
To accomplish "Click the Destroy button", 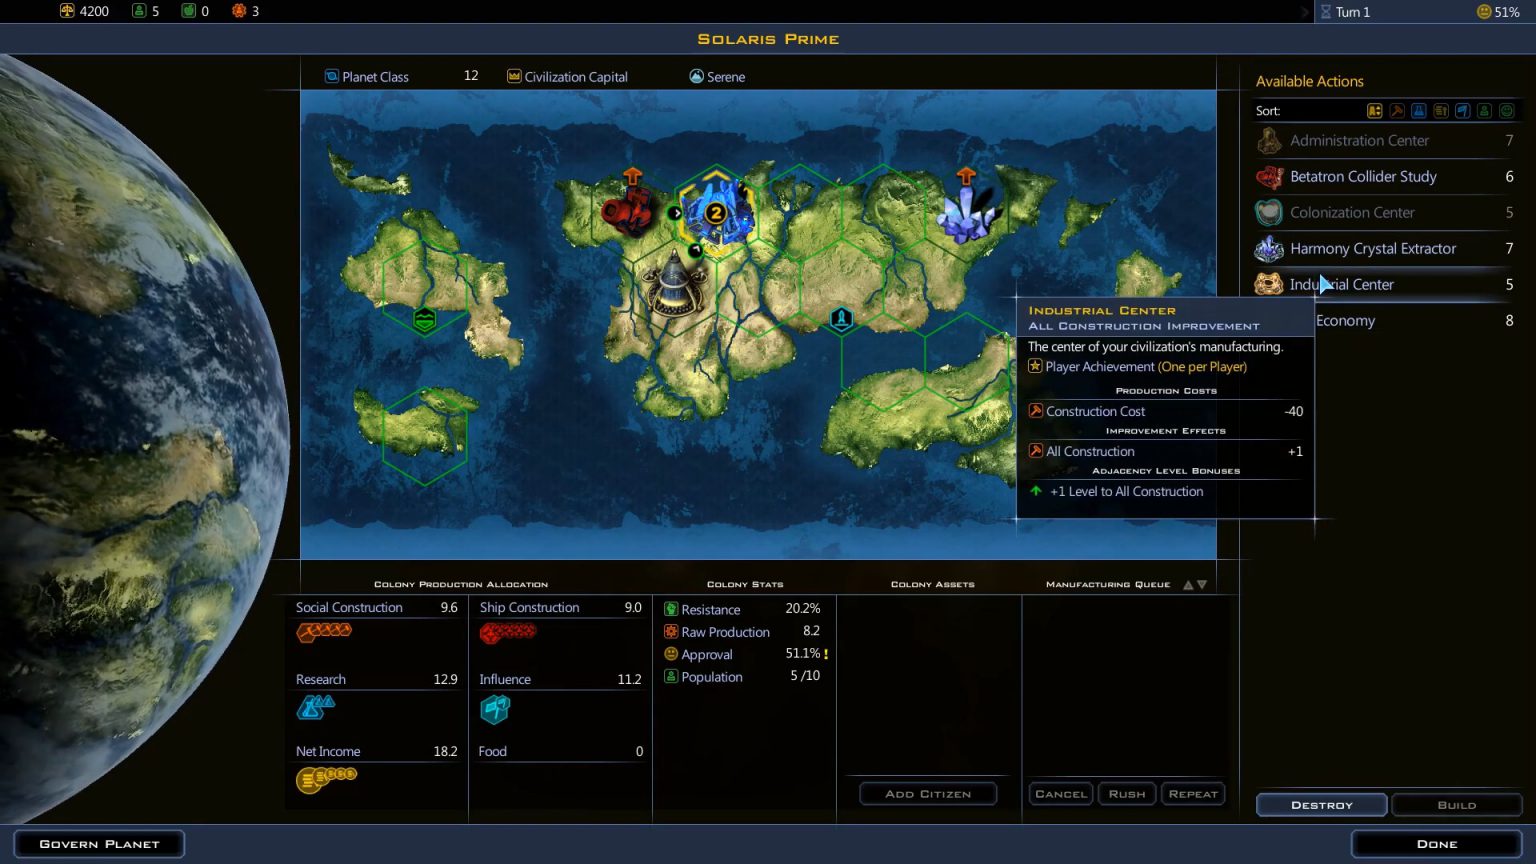I will pos(1322,805).
